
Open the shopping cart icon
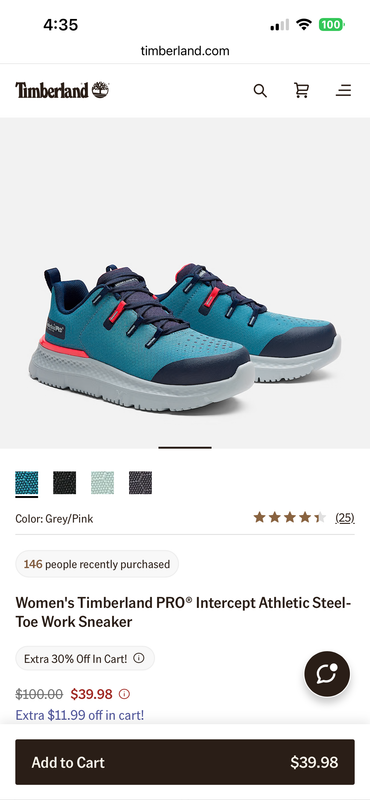302,90
